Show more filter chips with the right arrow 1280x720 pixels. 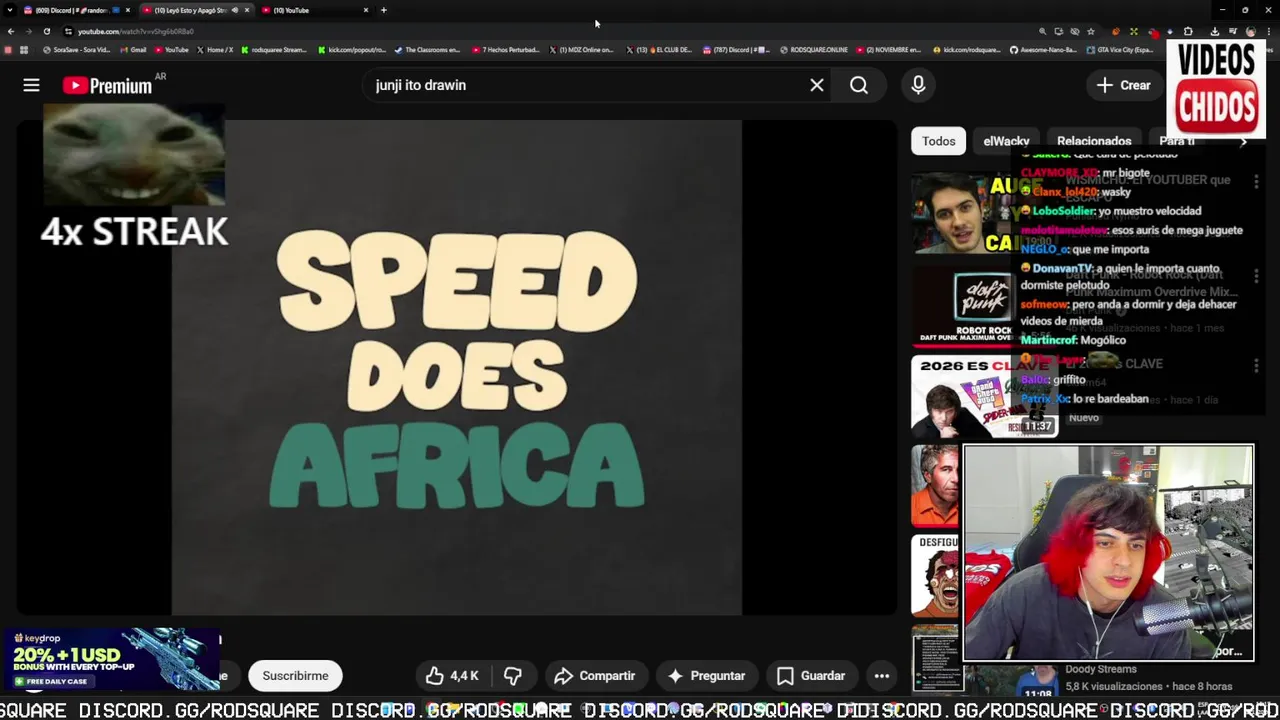point(1243,141)
